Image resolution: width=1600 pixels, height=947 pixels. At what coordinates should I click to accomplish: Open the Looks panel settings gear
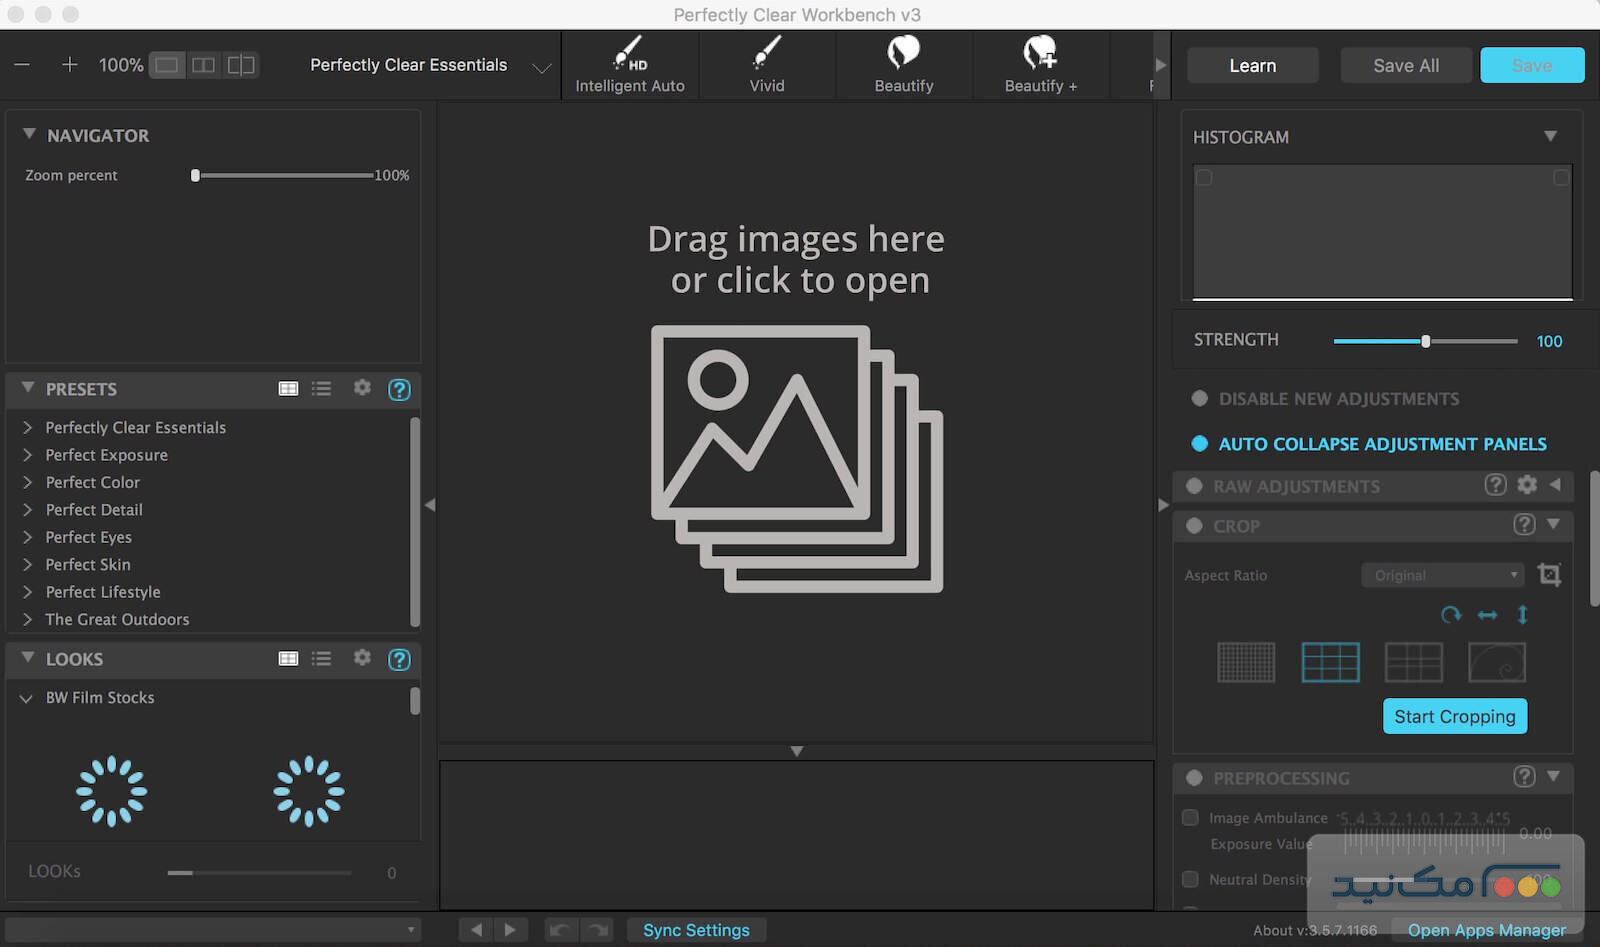(362, 658)
